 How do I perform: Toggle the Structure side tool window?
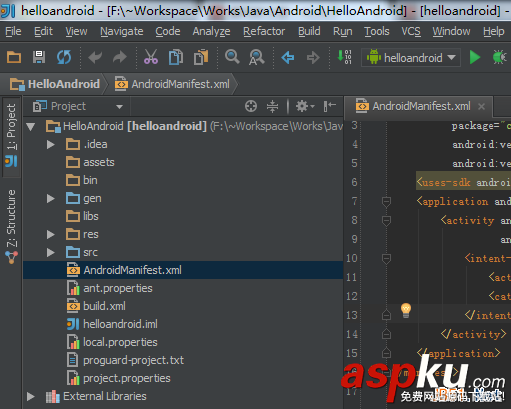(x=11, y=227)
